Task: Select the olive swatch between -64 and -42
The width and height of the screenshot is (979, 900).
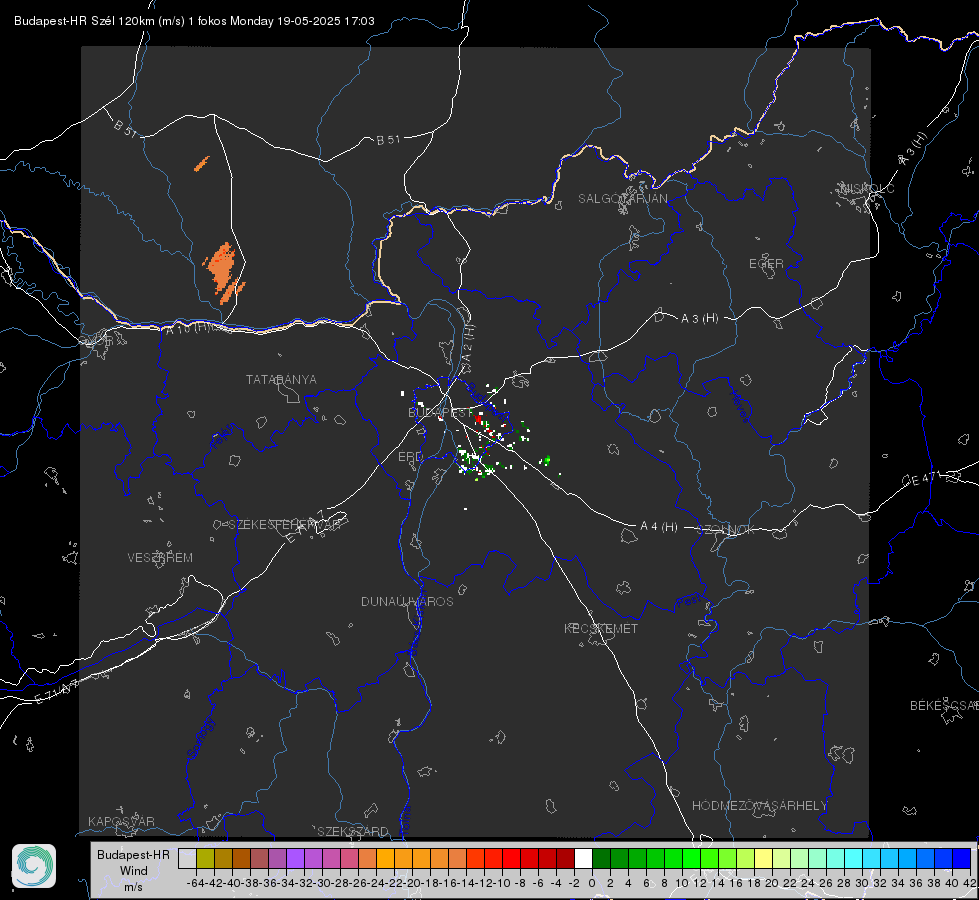Action: coord(205,858)
